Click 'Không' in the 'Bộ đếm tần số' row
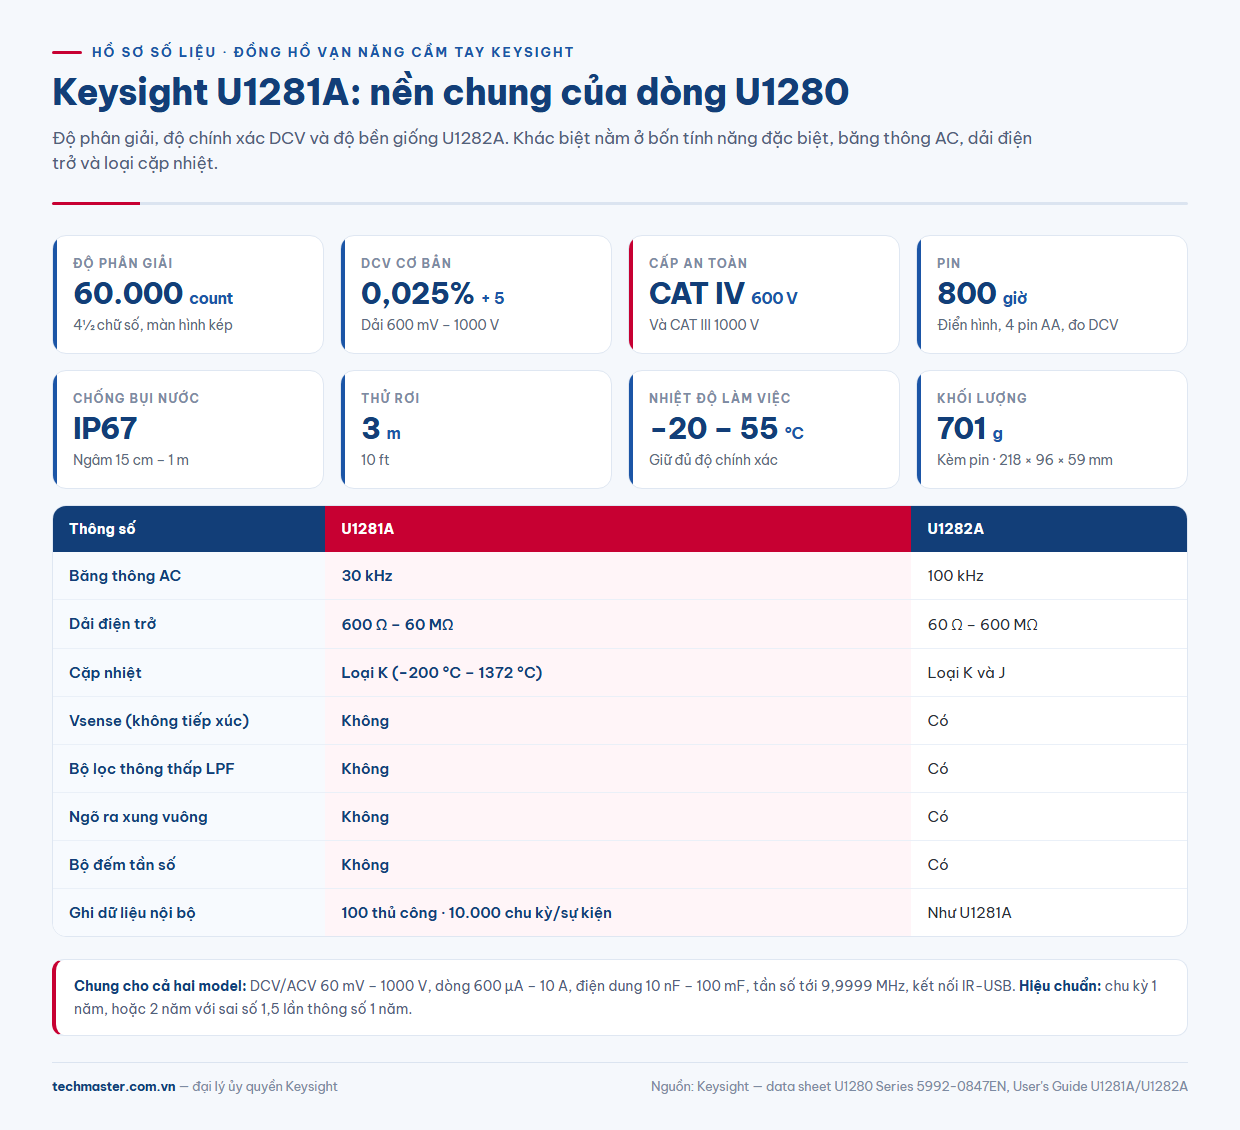 [x=365, y=864]
